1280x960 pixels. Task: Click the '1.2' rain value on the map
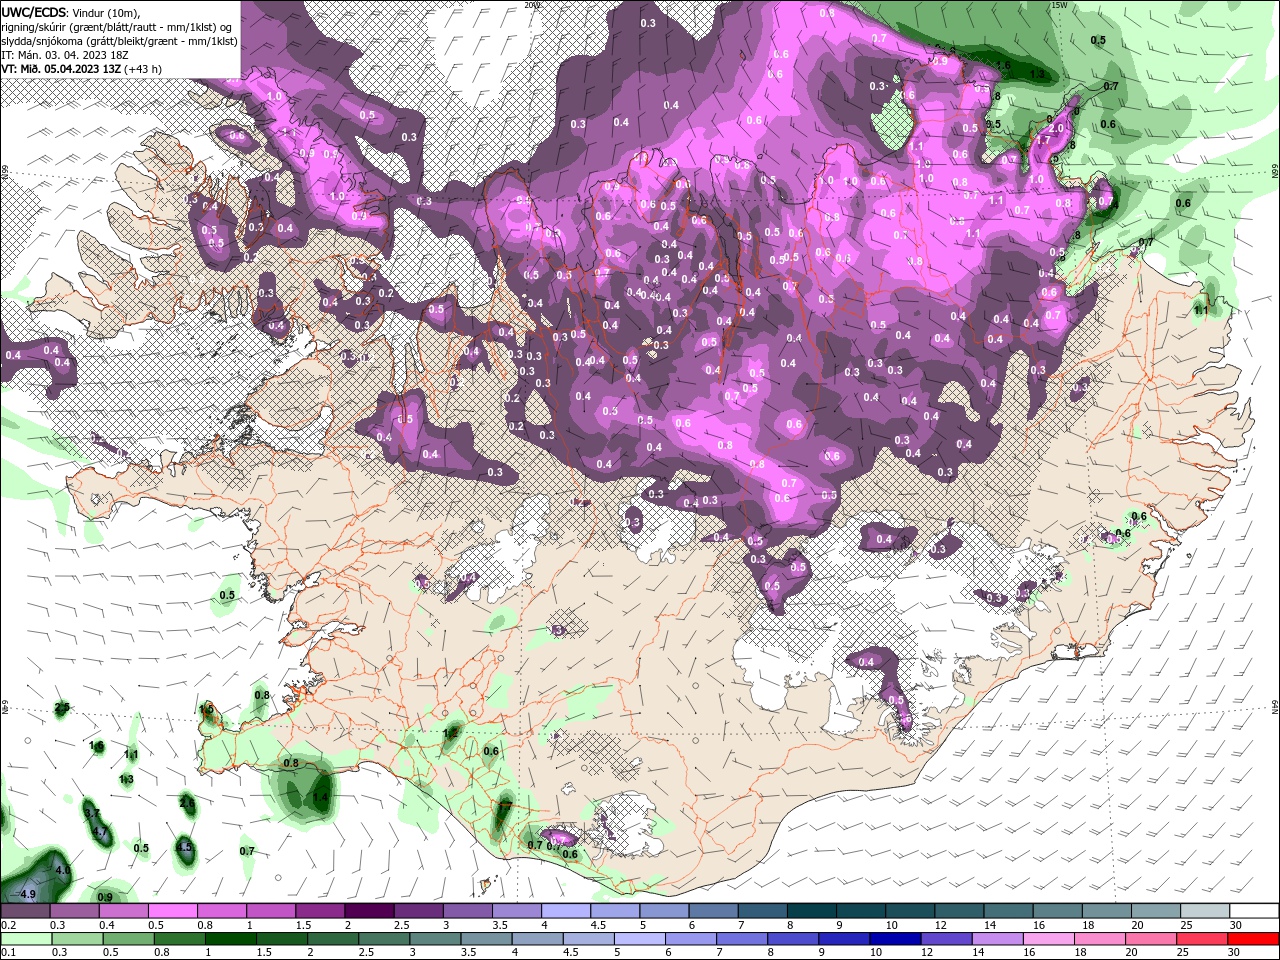[450, 733]
